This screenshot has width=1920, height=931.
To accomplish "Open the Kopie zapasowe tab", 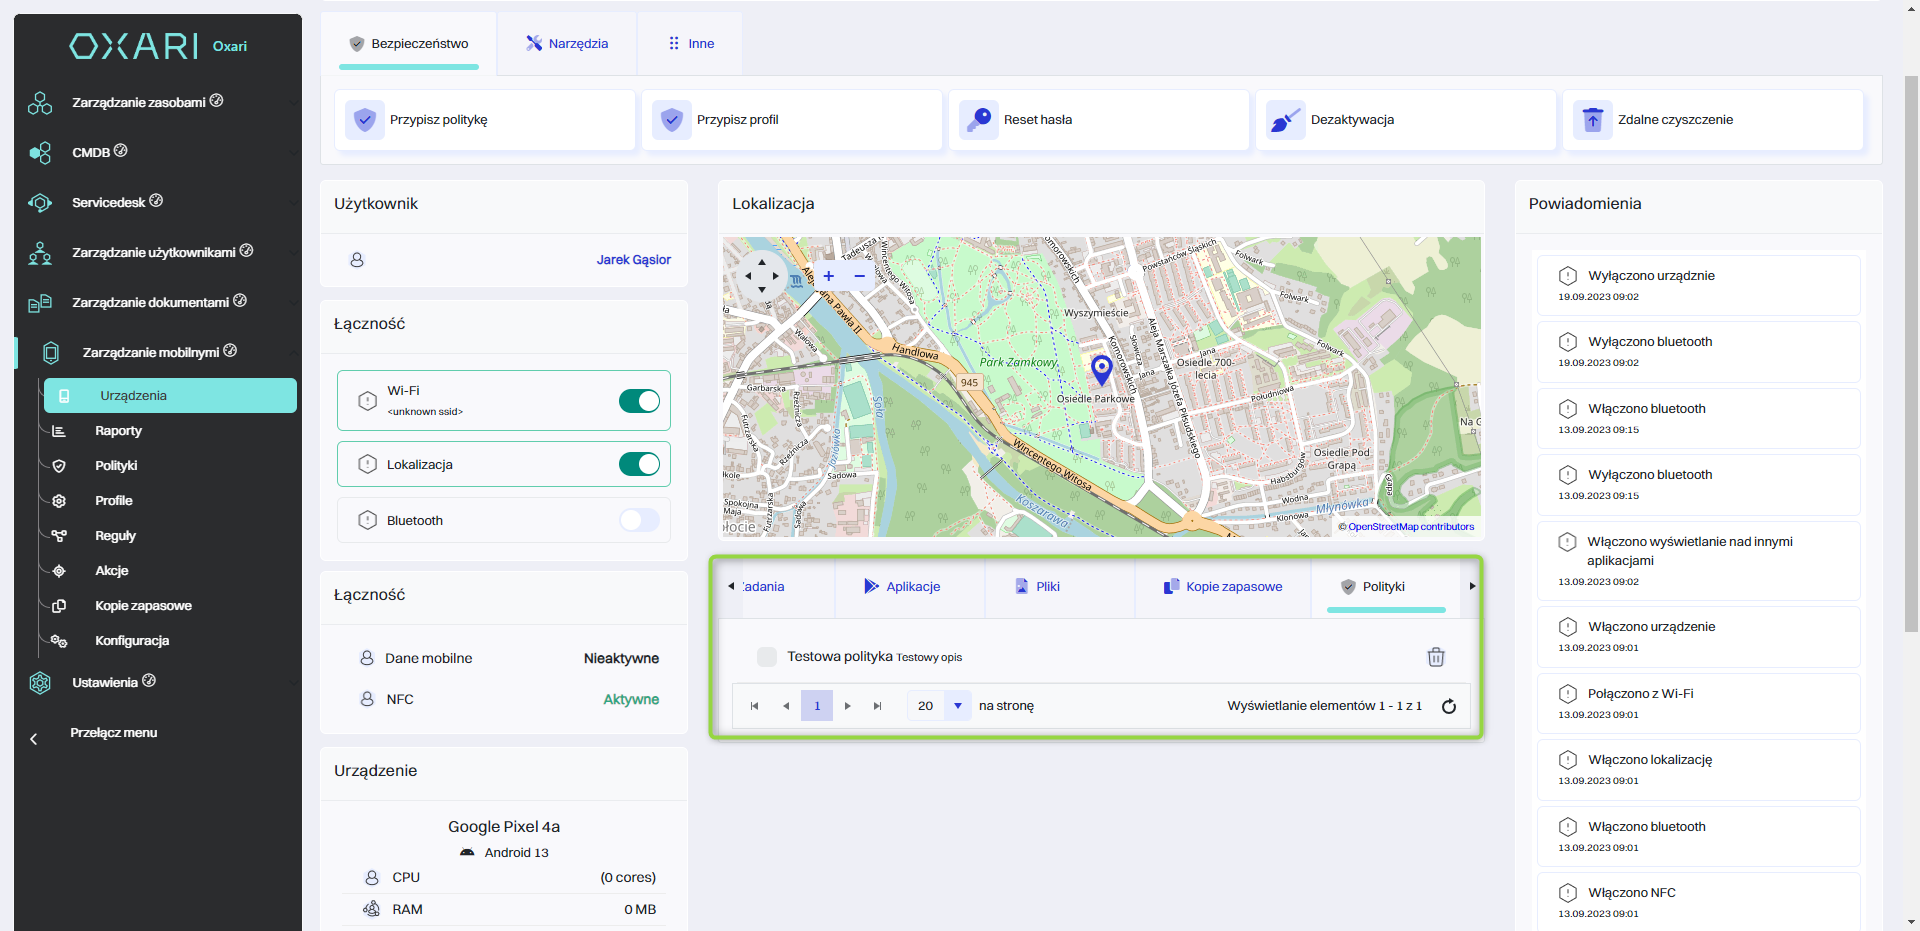I will point(1222,587).
